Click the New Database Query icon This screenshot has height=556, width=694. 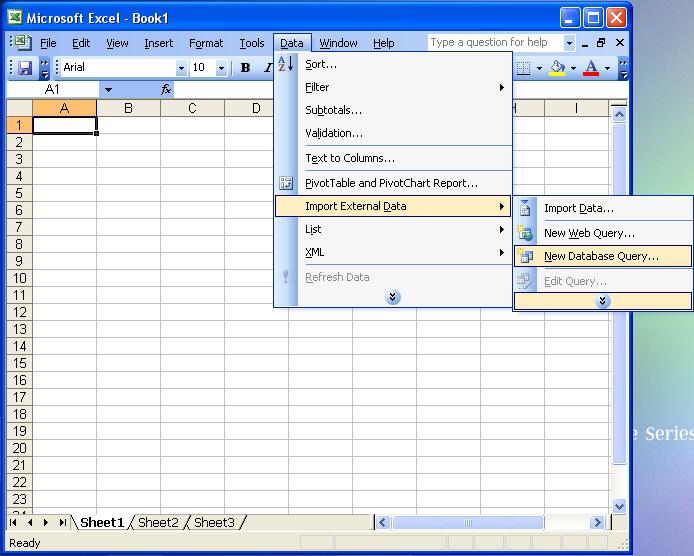point(525,256)
